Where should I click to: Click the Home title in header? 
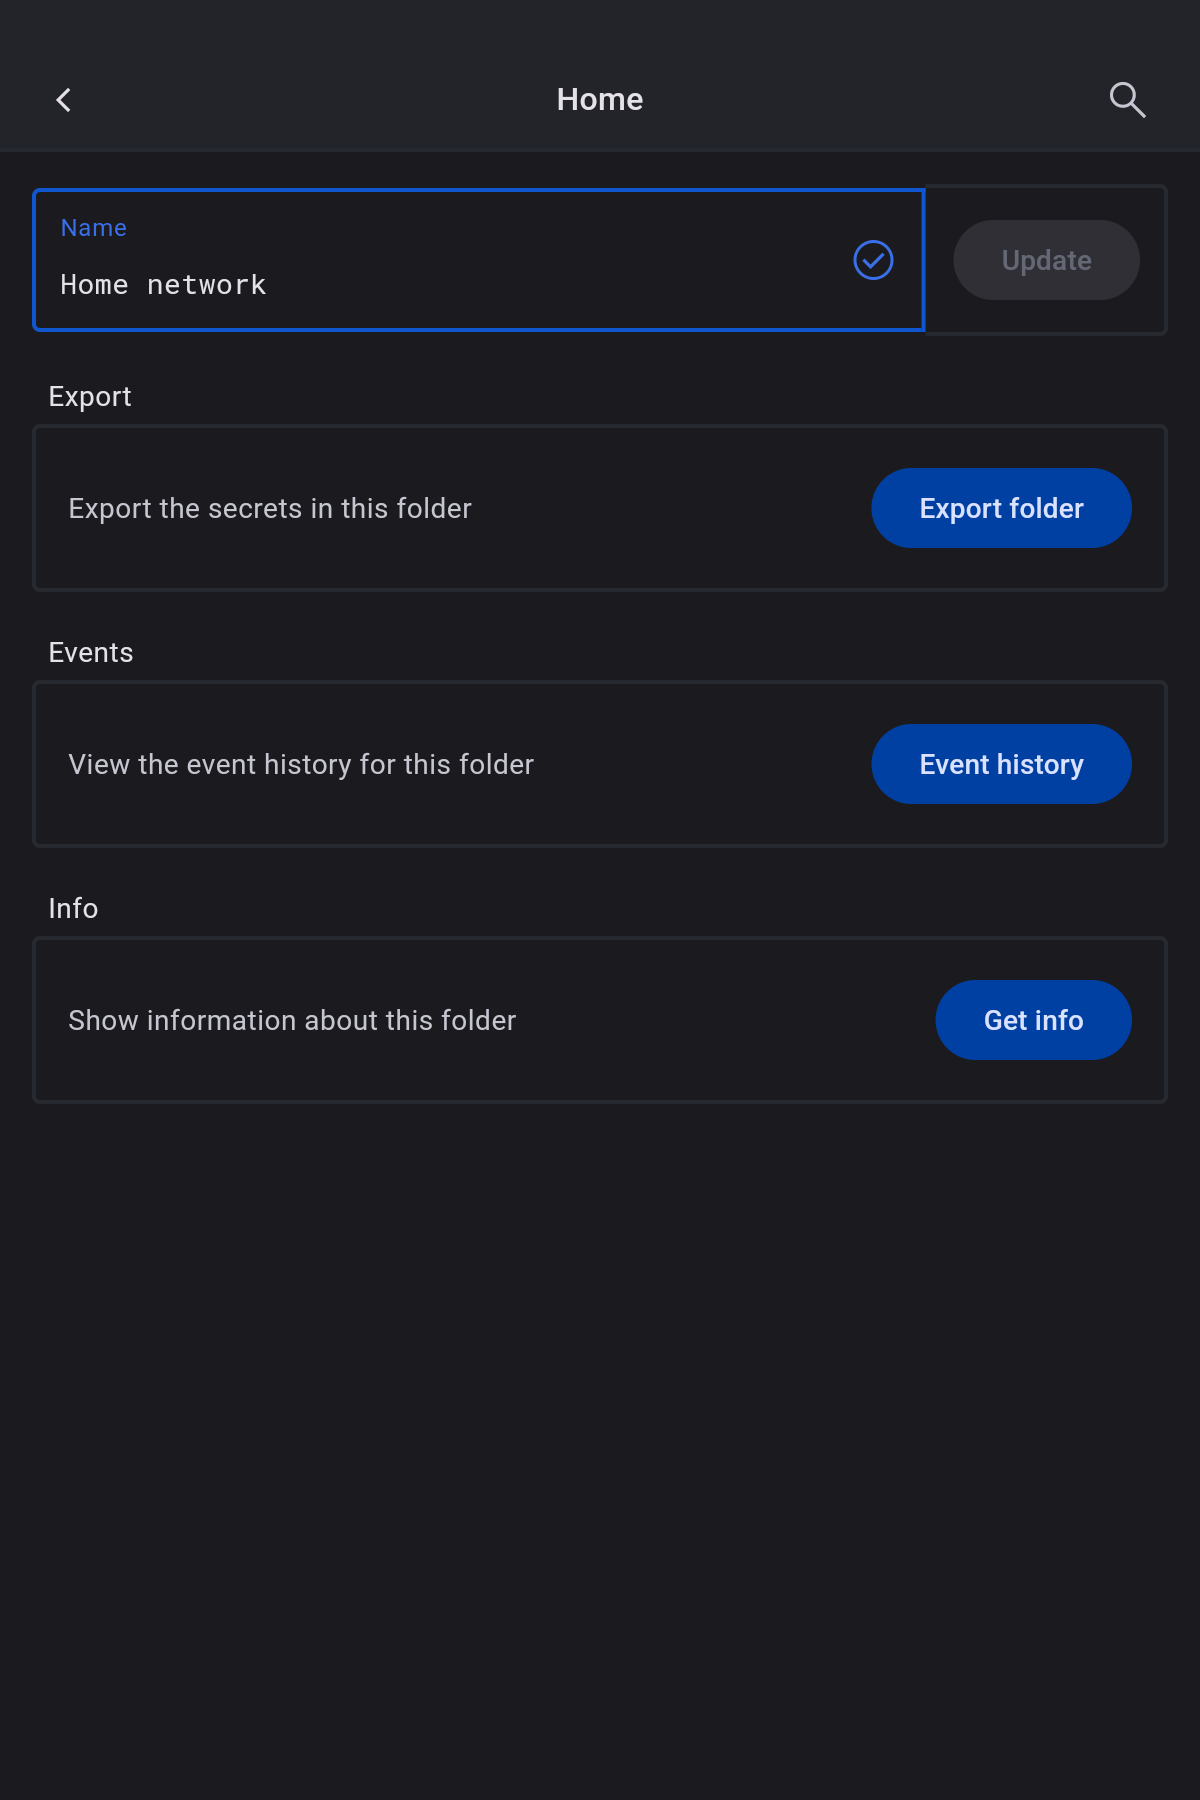click(600, 100)
